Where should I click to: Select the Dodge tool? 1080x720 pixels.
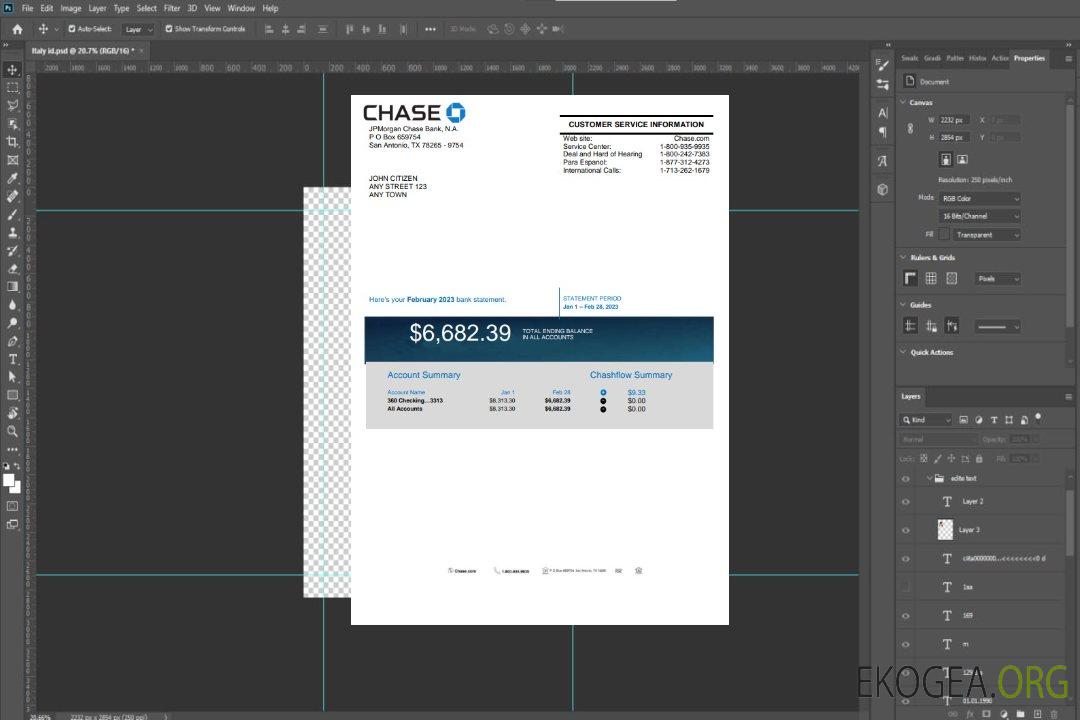(x=12, y=322)
